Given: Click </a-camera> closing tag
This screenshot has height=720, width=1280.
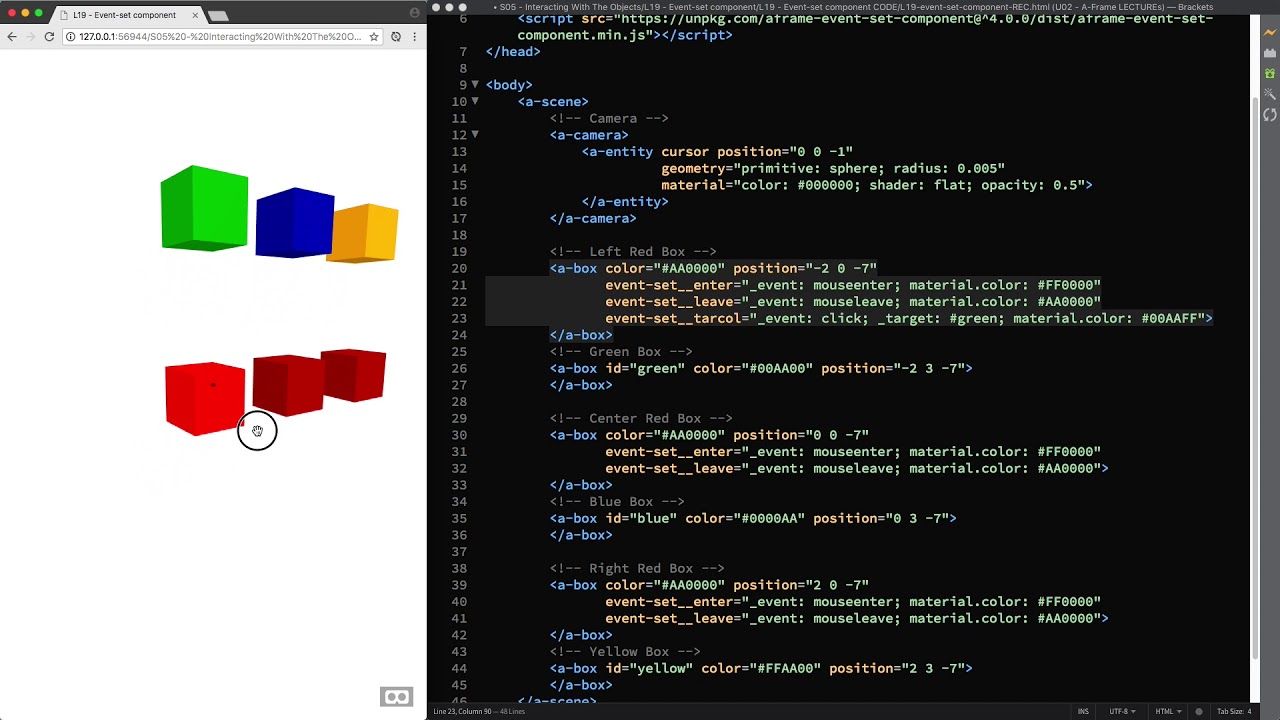Looking at the screenshot, I should pyautogui.click(x=592, y=218).
